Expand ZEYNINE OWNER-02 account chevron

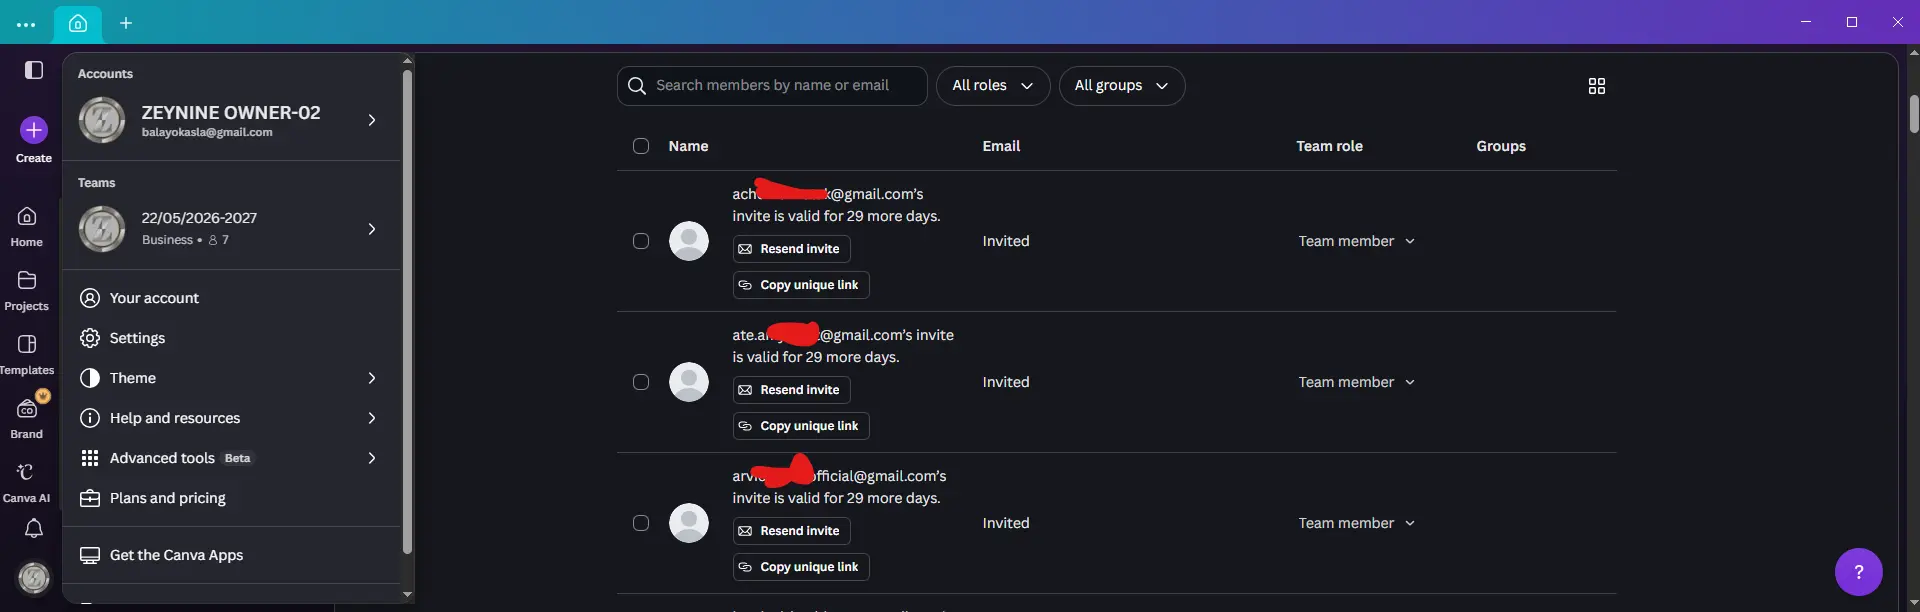[372, 120]
